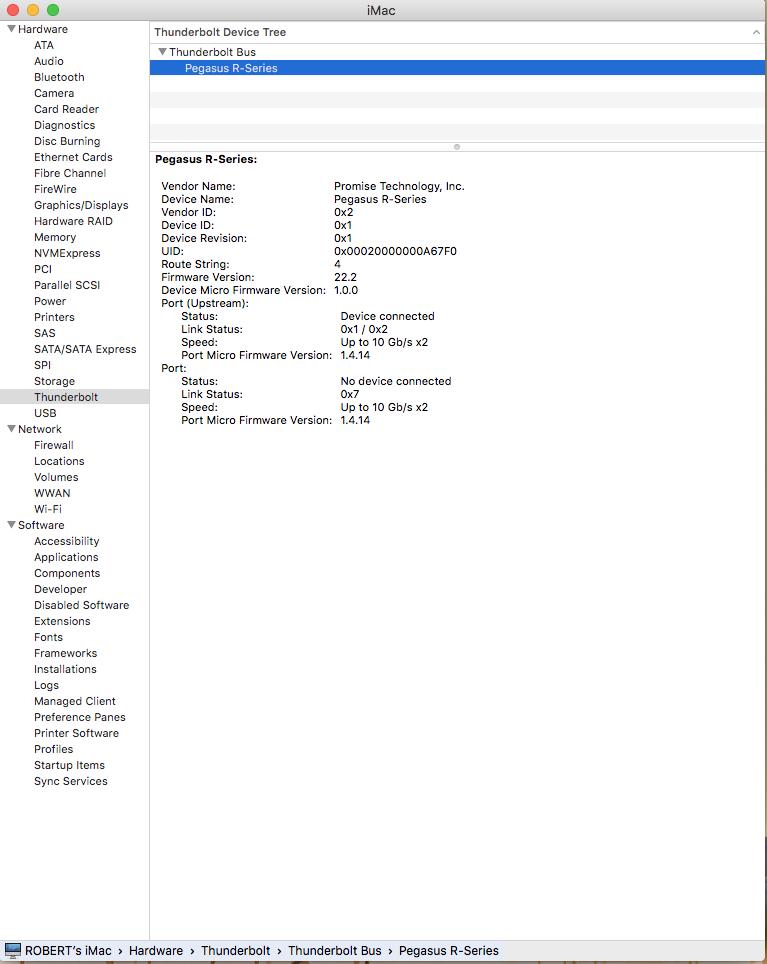The image size is (767, 964).
Task: Click Thunderbolt in the bottom path bar
Action: tap(235, 950)
